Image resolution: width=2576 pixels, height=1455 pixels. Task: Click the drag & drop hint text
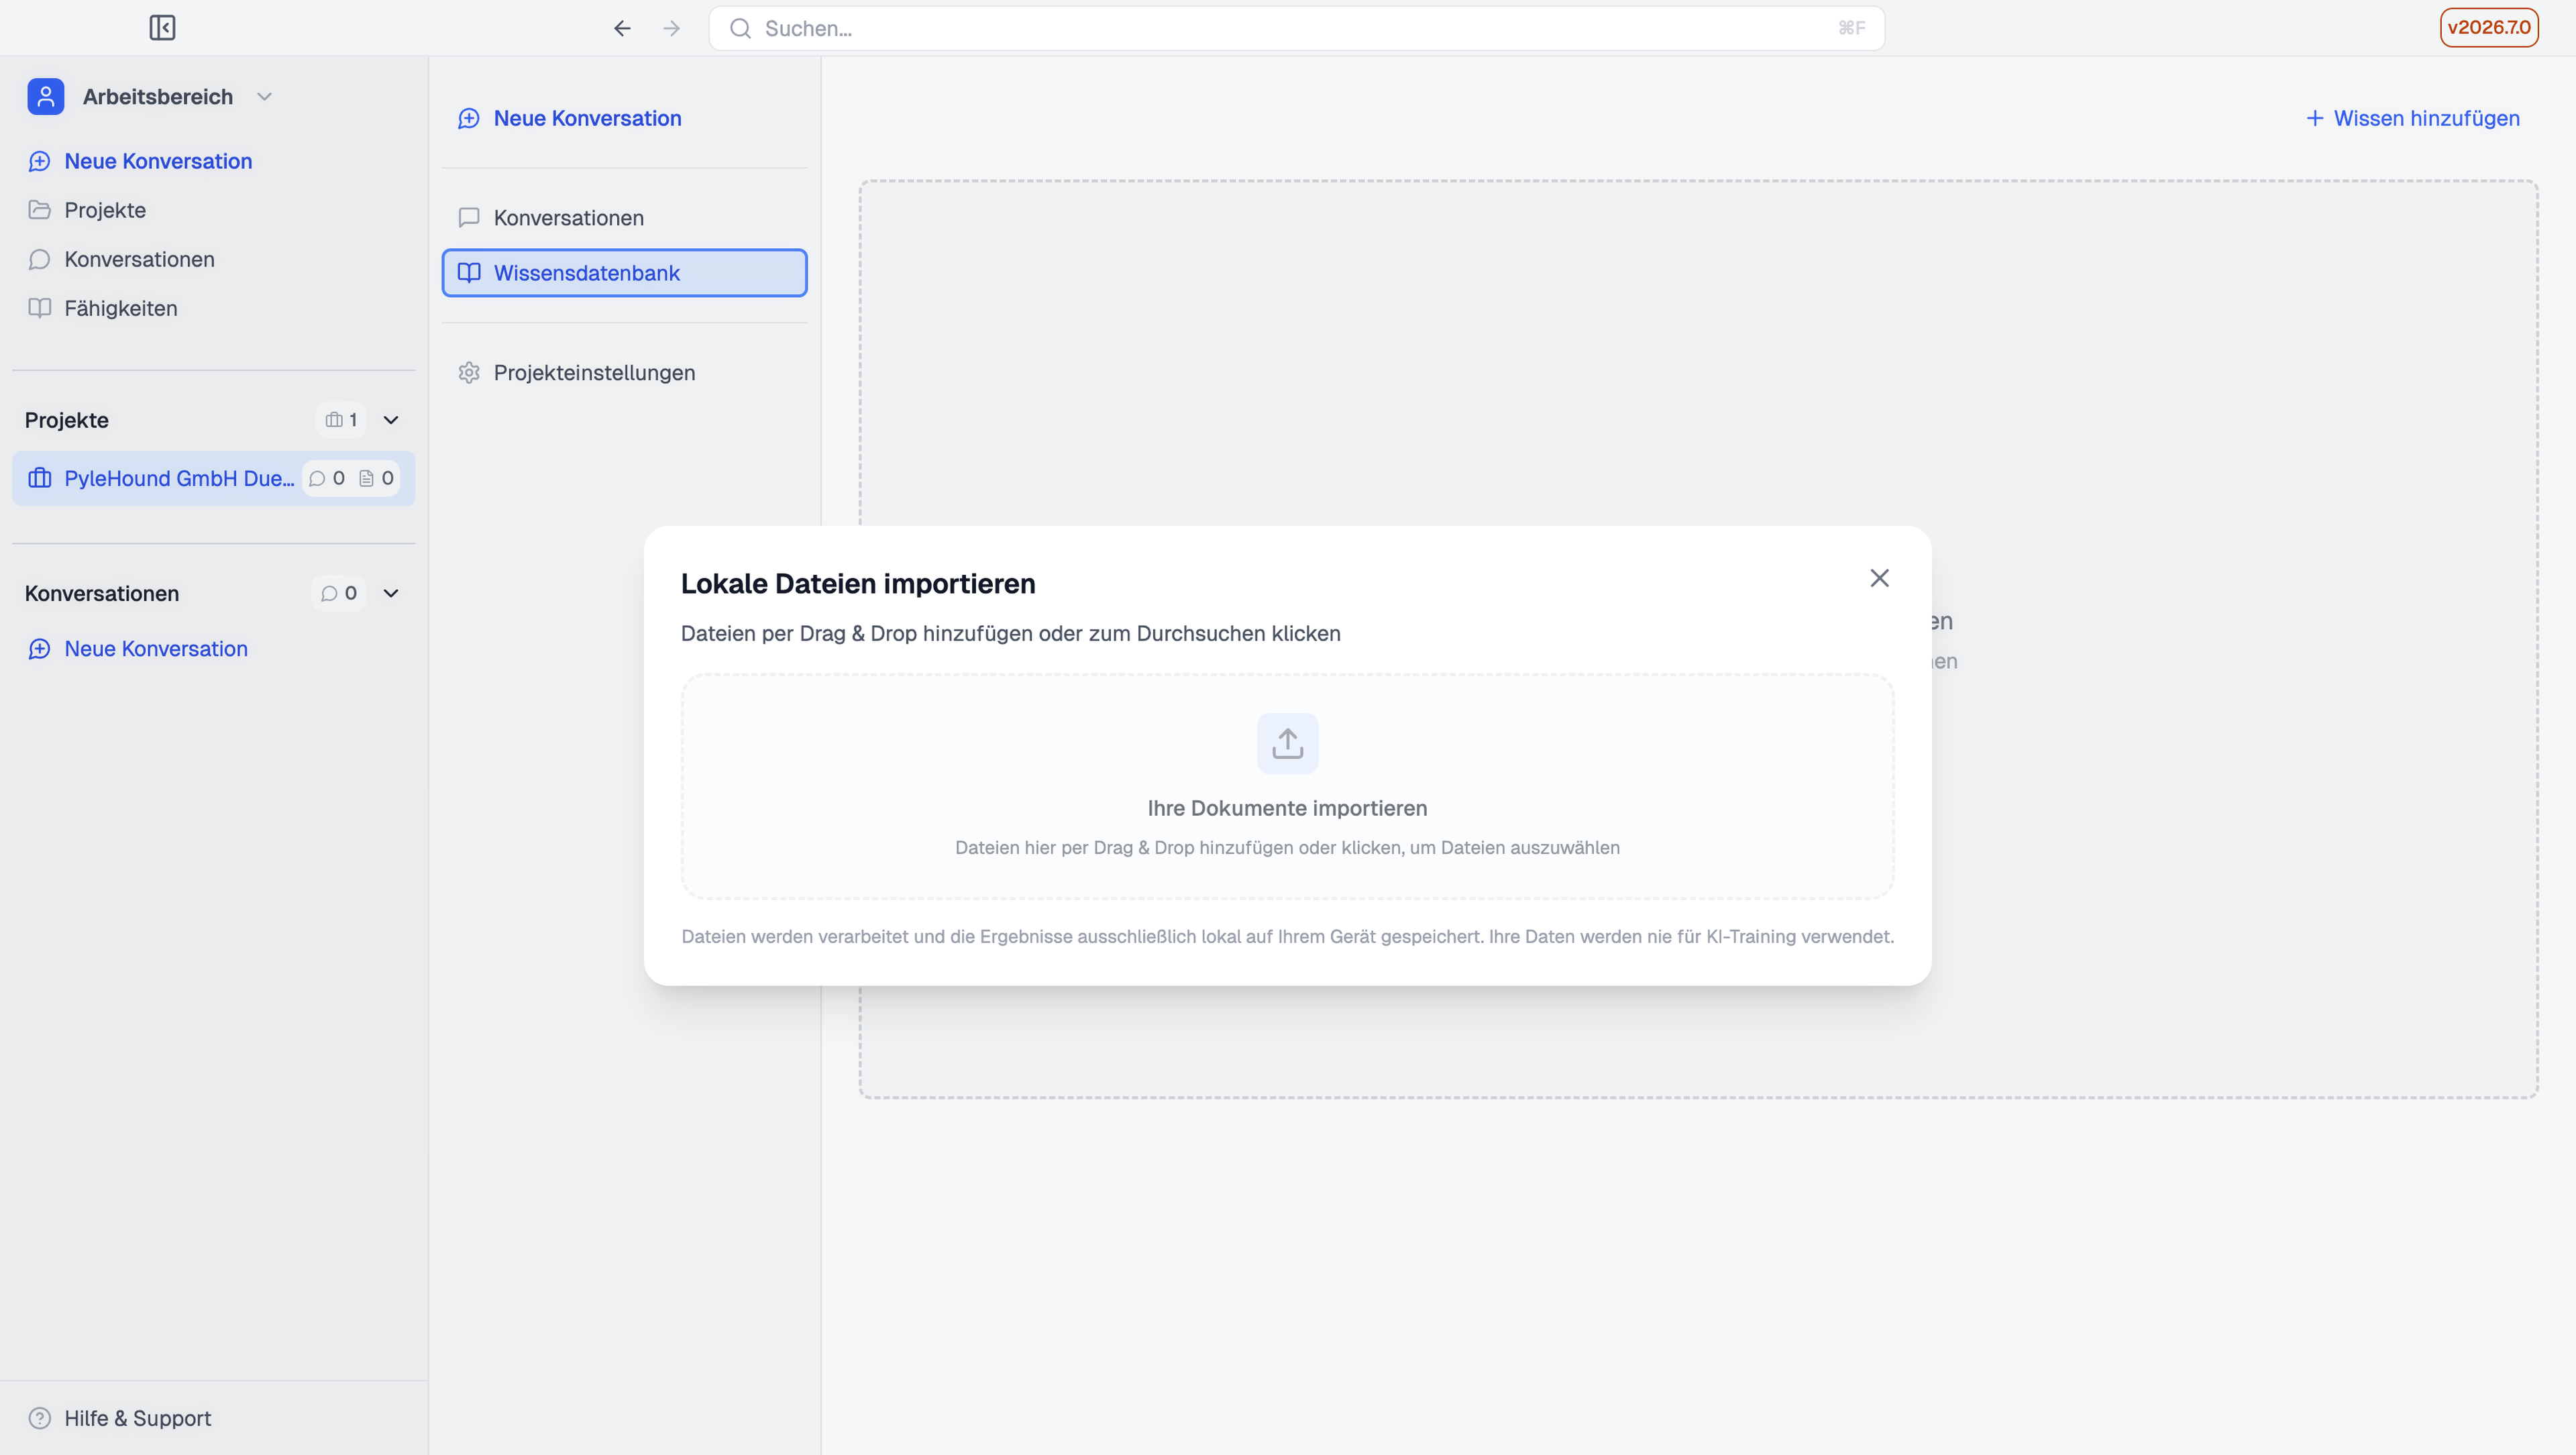[x=1288, y=848]
